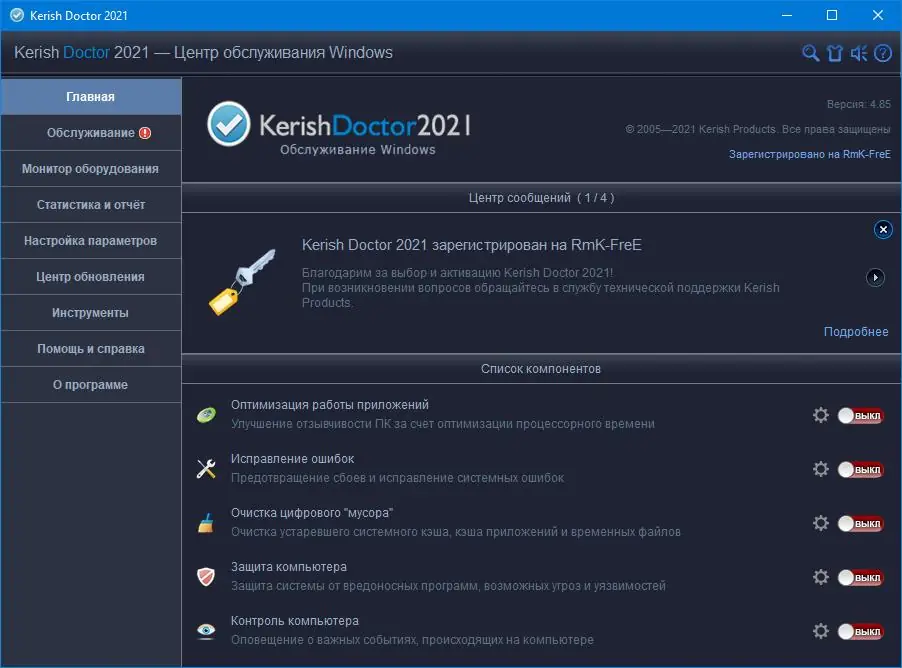Open Помощь и справка section
Viewport: 902px width, 668px height.
tap(91, 349)
